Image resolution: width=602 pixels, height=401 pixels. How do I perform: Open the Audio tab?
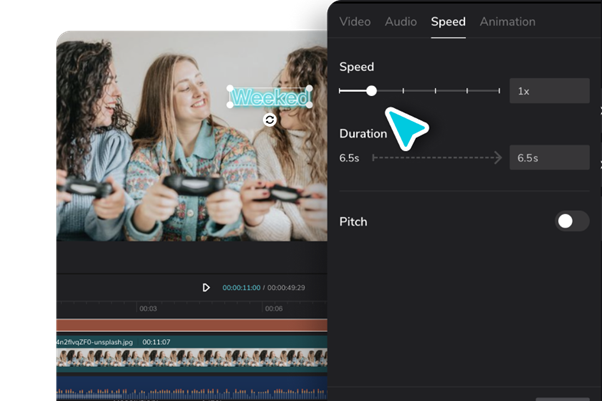coord(401,22)
